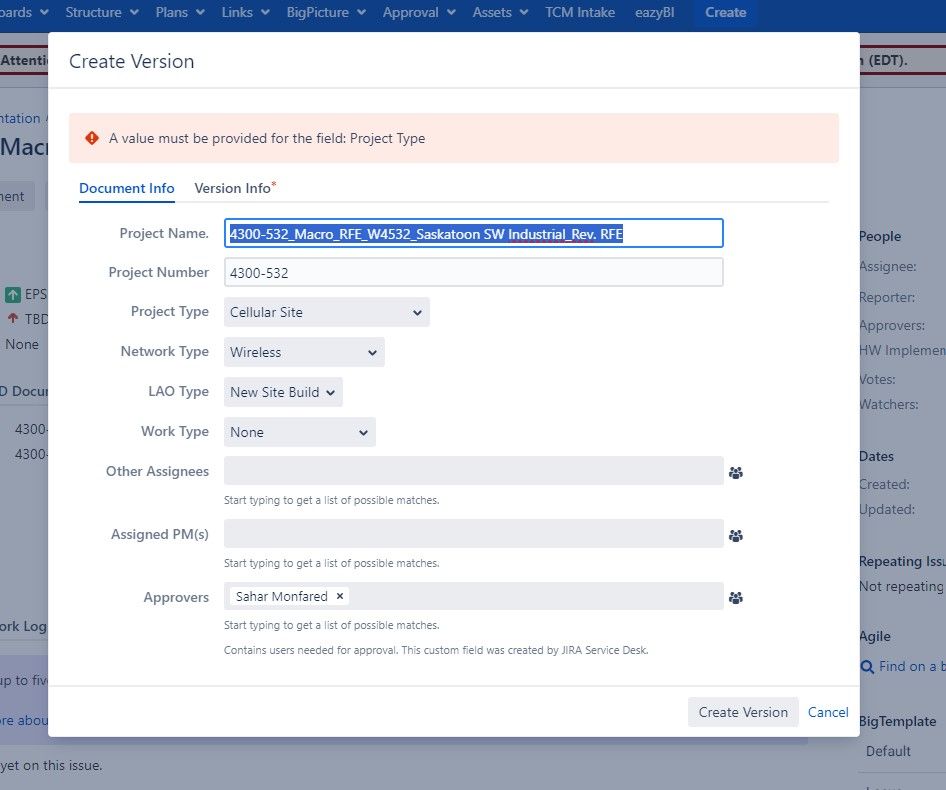Open the LAO Type dropdown
Viewport: 946px width, 790px height.
tap(283, 392)
